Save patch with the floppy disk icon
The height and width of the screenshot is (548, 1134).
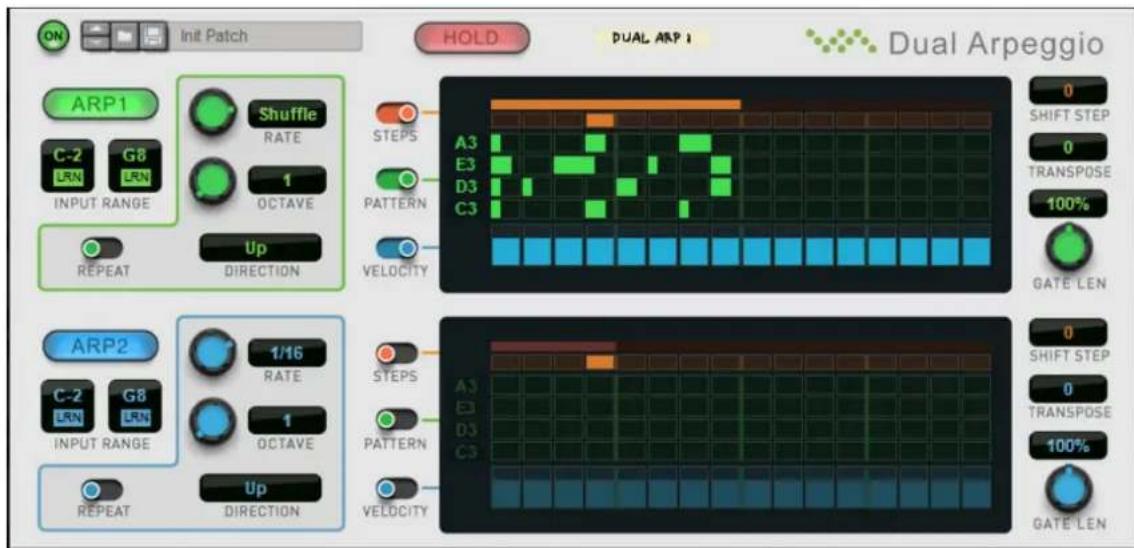coord(153,35)
